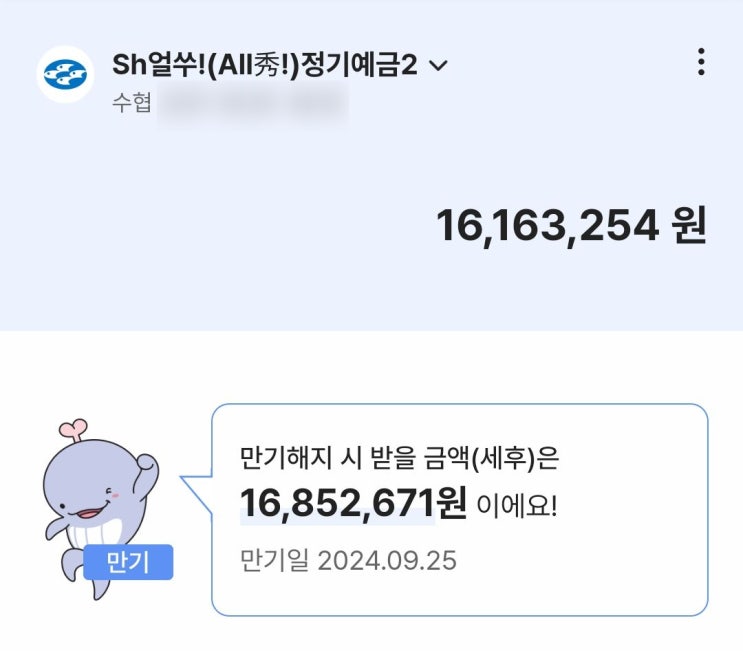Click the 만기일 2024.09.25 maturity date

pyautogui.click(x=348, y=561)
